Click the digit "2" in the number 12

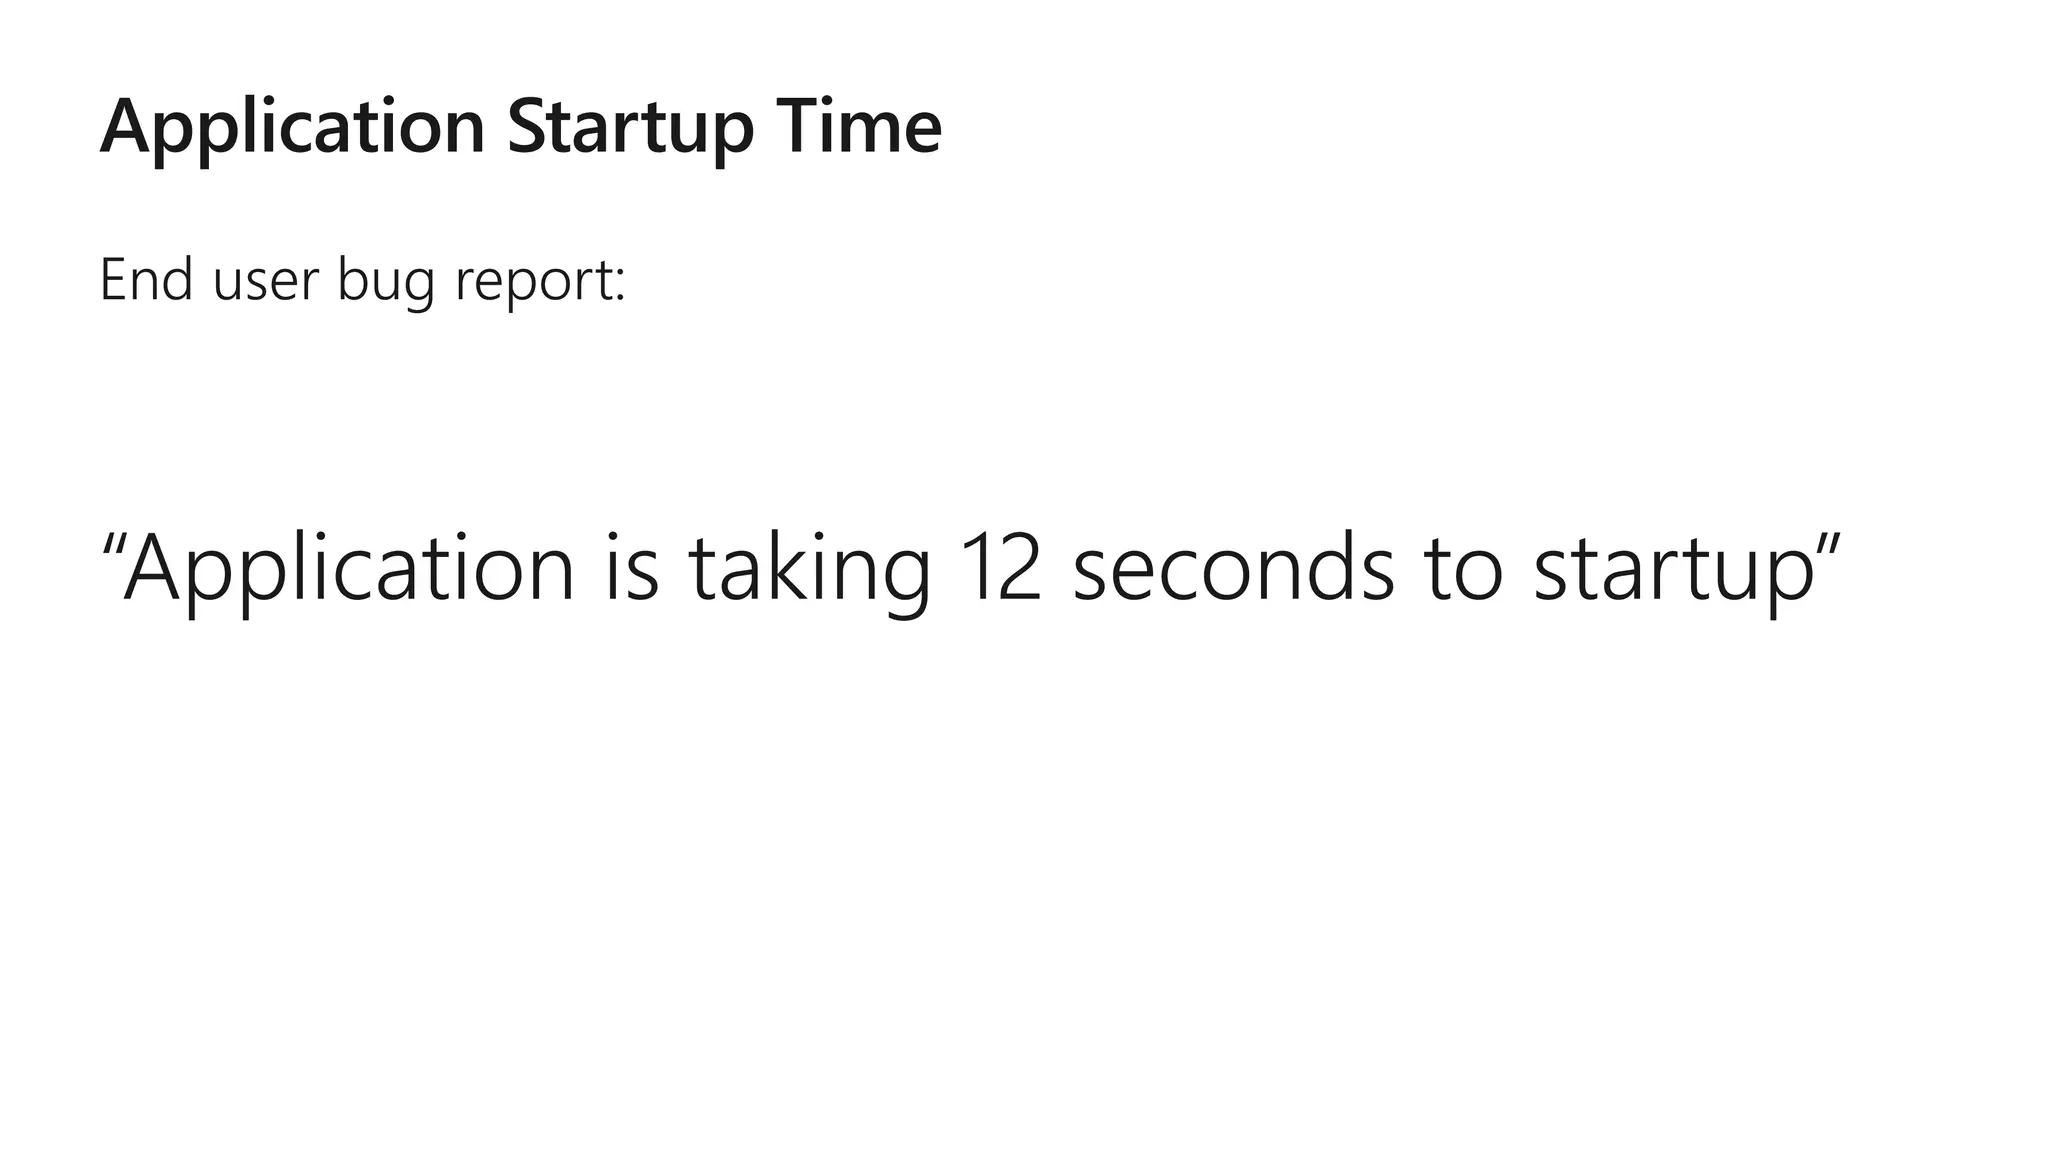point(1020,568)
